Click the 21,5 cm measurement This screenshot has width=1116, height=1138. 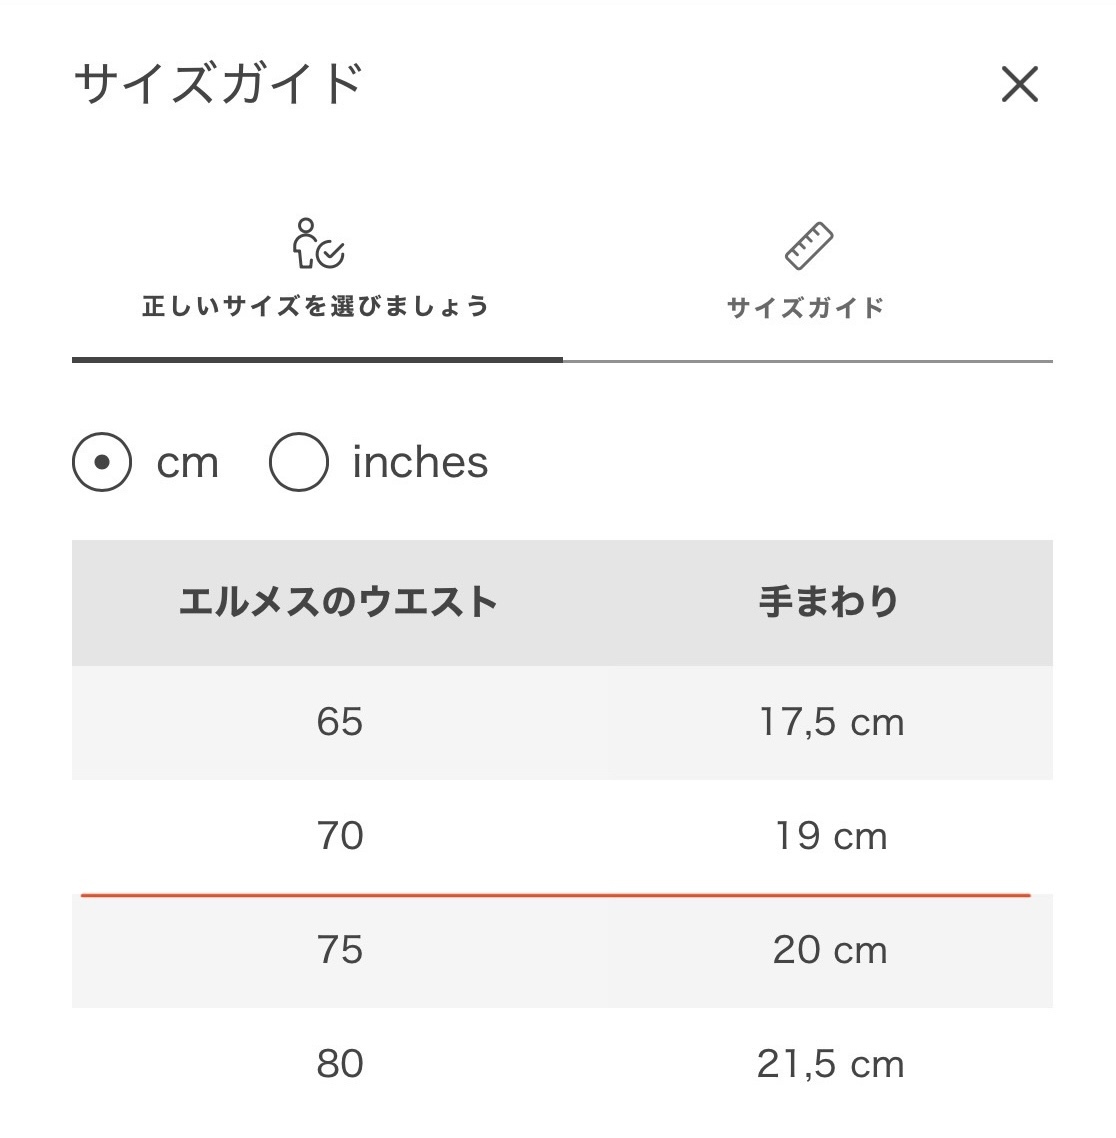[830, 1064]
